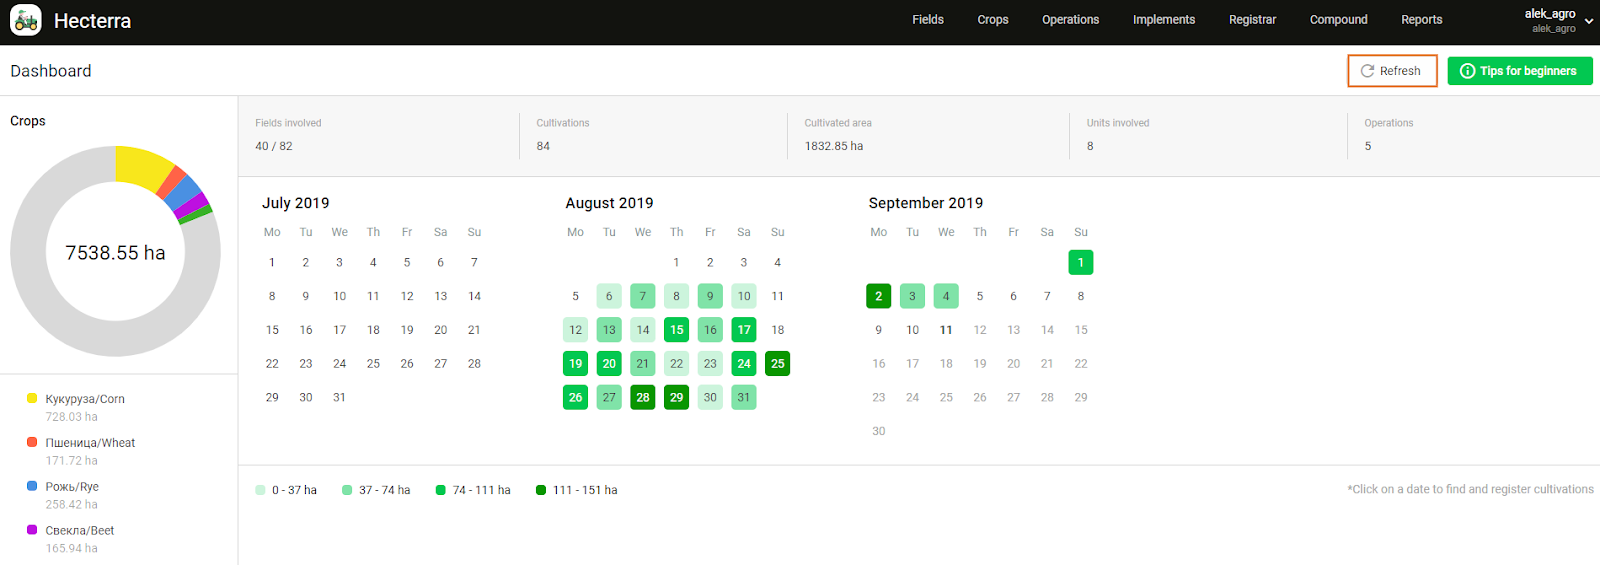Go to the Operations page

pyautogui.click(x=1070, y=20)
